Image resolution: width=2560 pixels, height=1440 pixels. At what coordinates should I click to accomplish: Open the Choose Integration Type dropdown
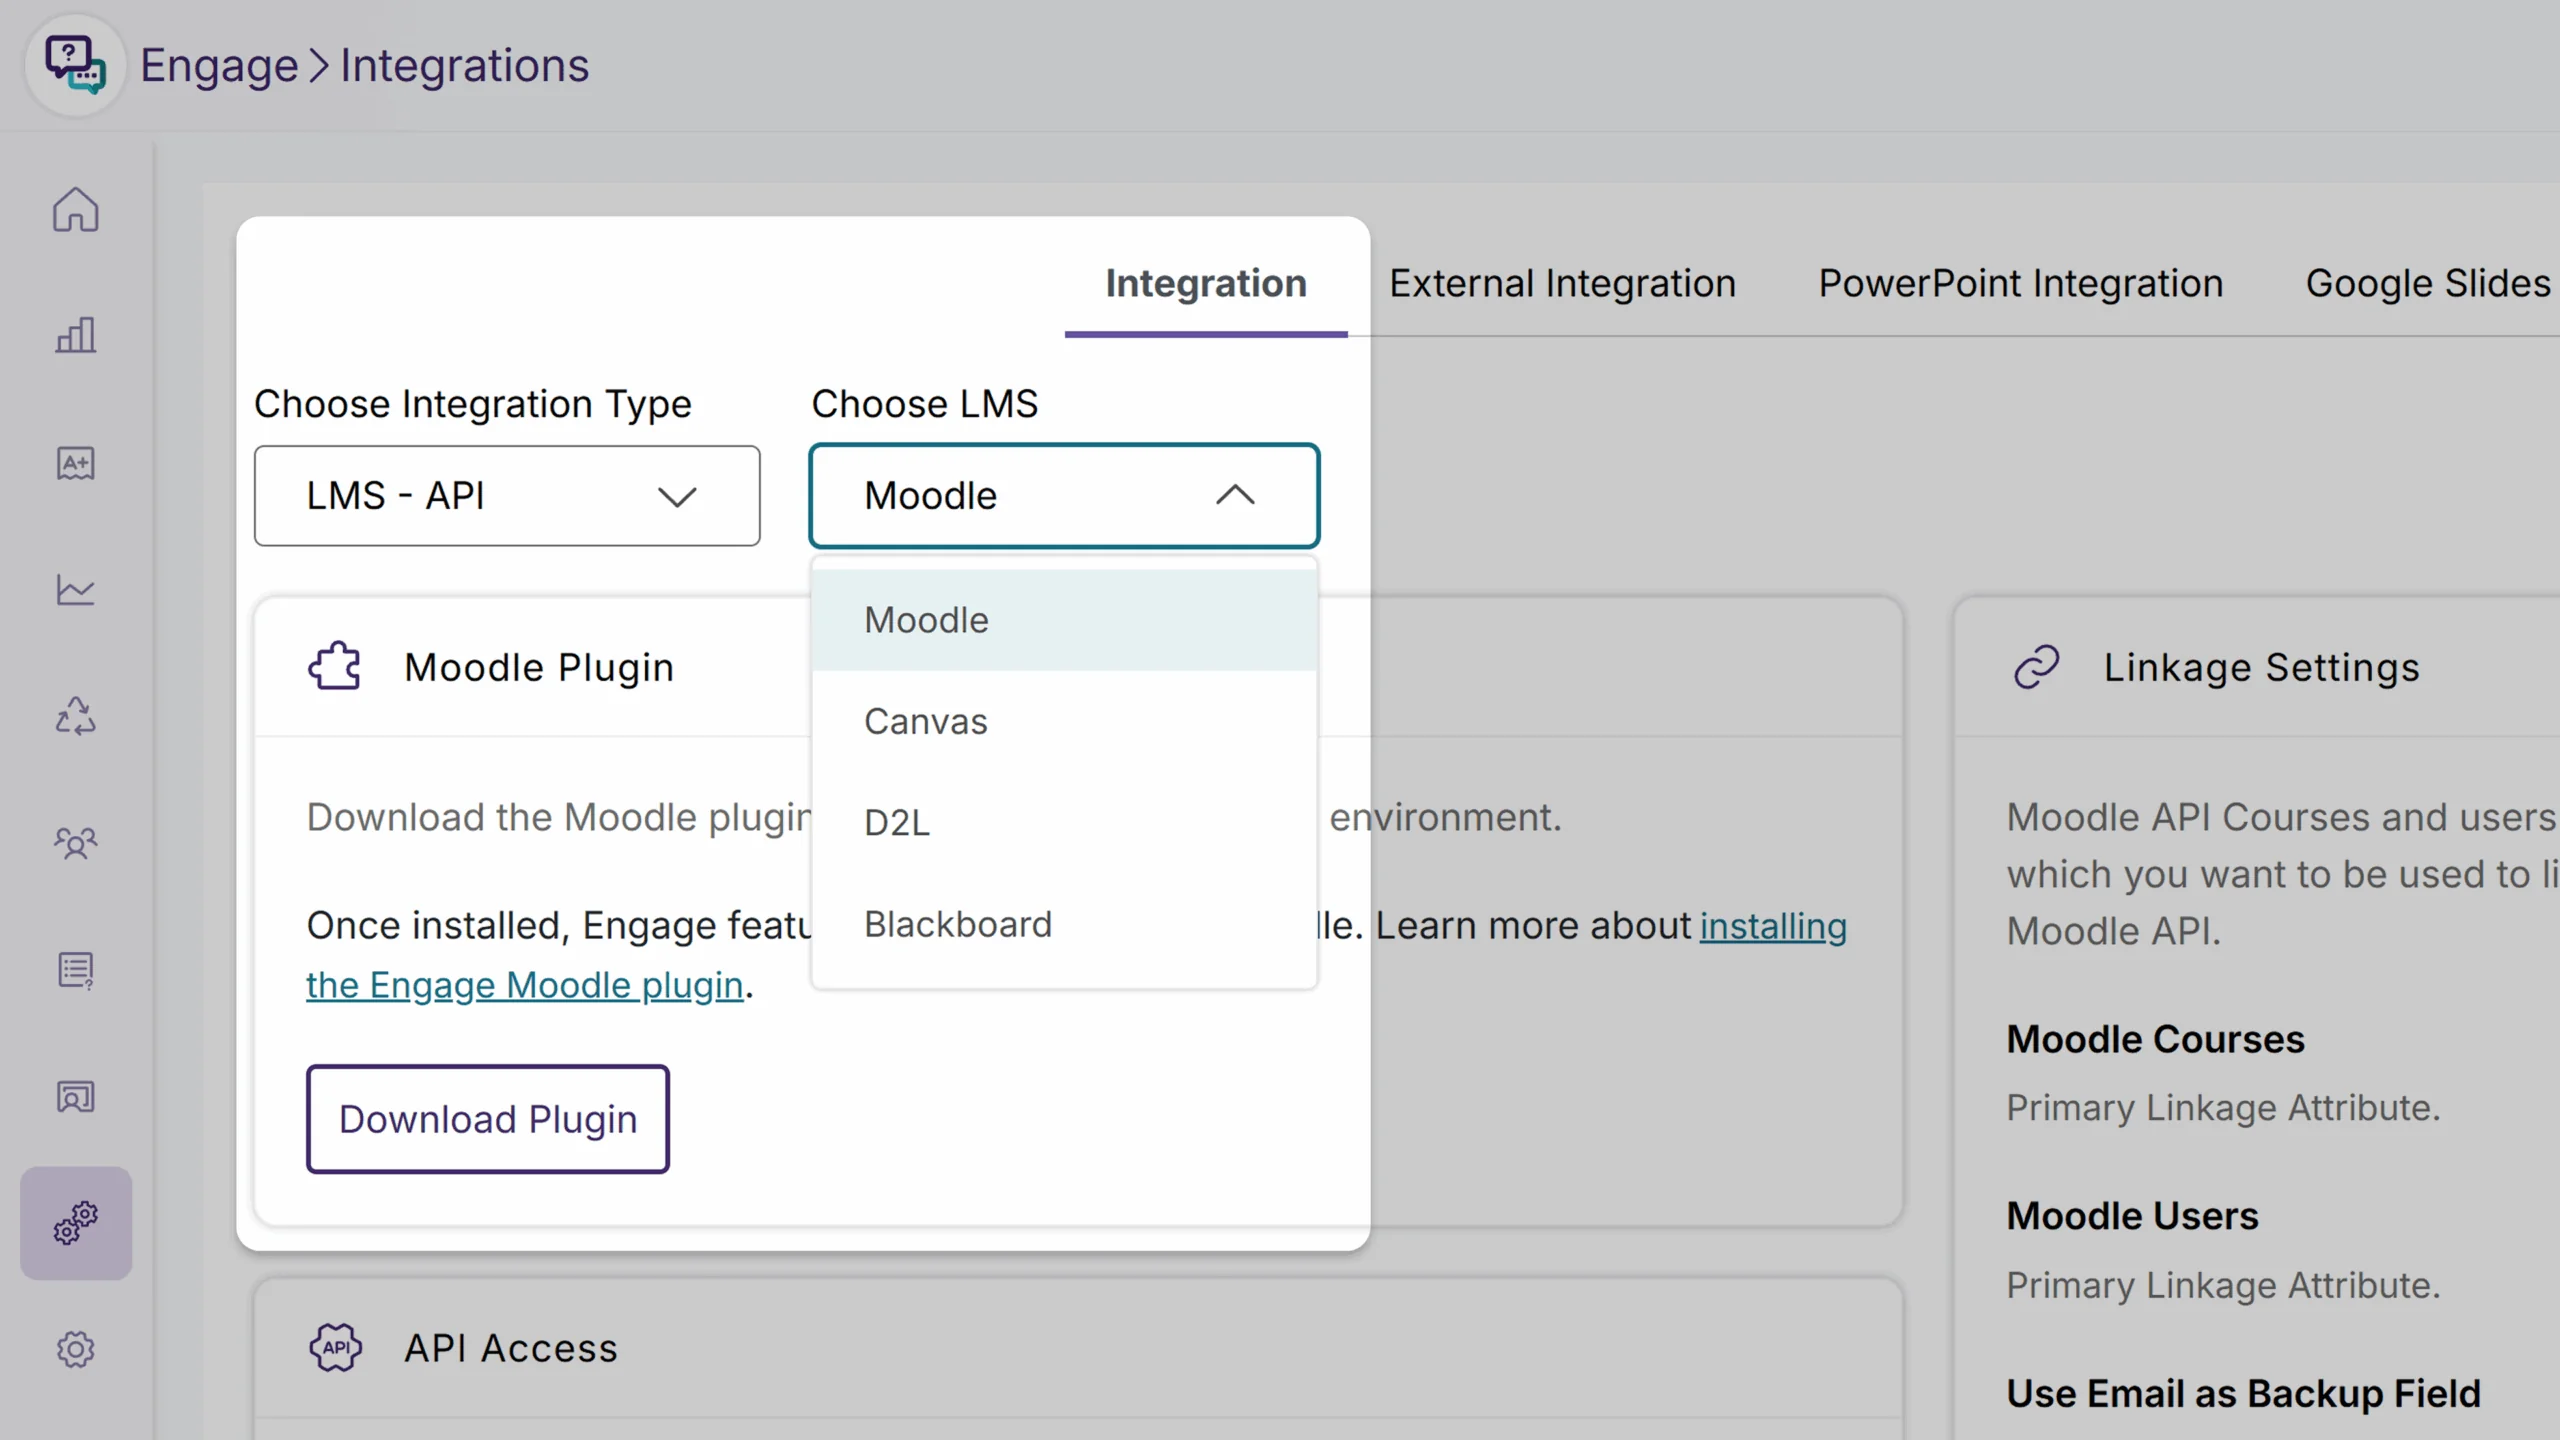[507, 496]
